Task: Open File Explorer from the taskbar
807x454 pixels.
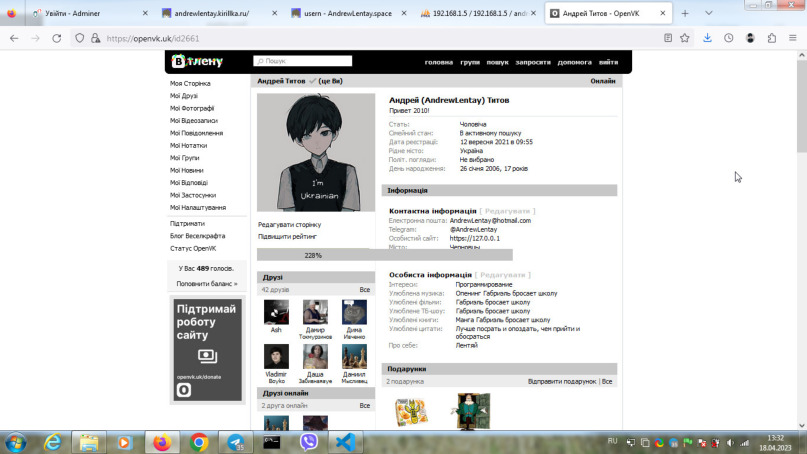Action: point(89,443)
